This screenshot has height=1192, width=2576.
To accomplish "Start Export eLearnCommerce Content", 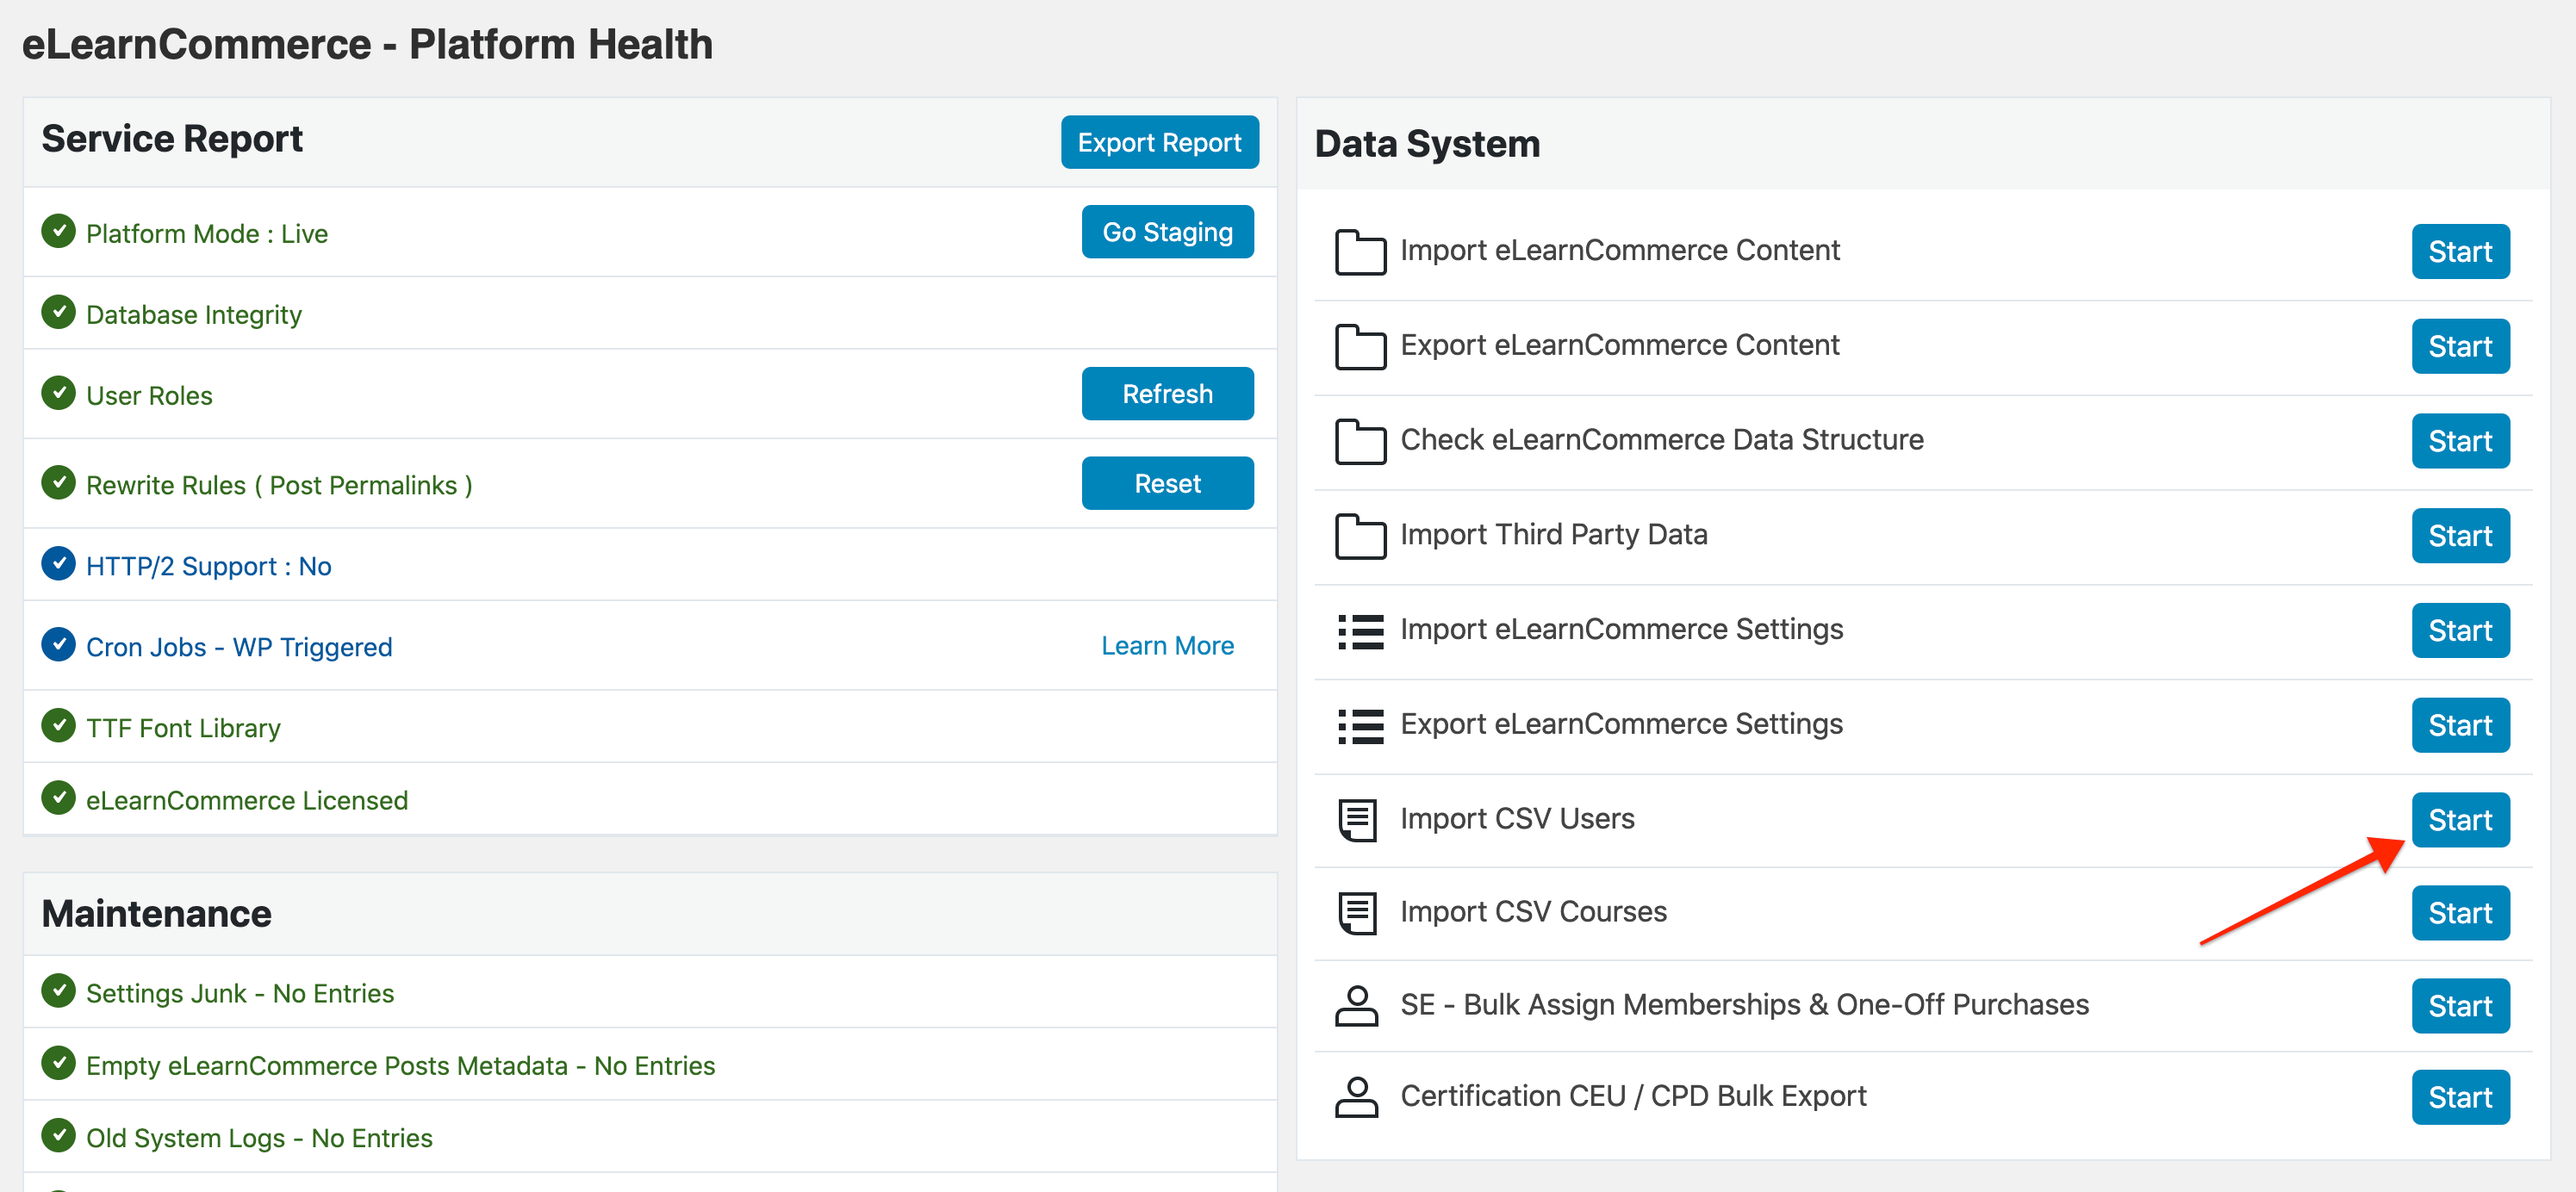I will coord(2460,347).
